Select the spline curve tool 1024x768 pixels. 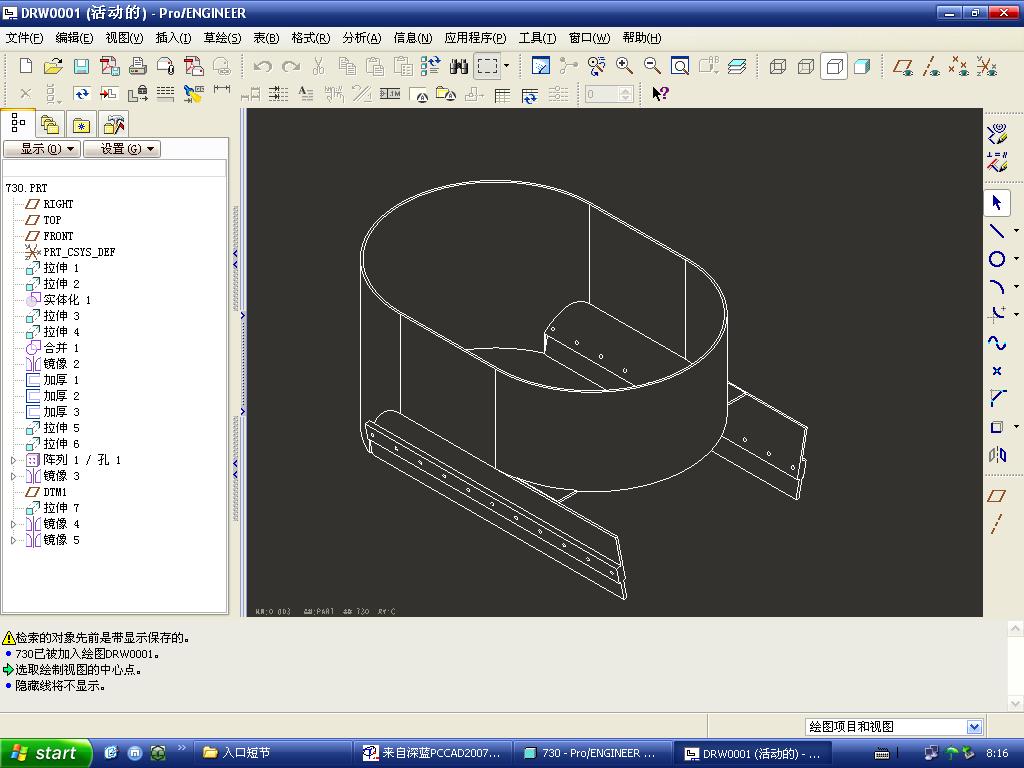[997, 342]
